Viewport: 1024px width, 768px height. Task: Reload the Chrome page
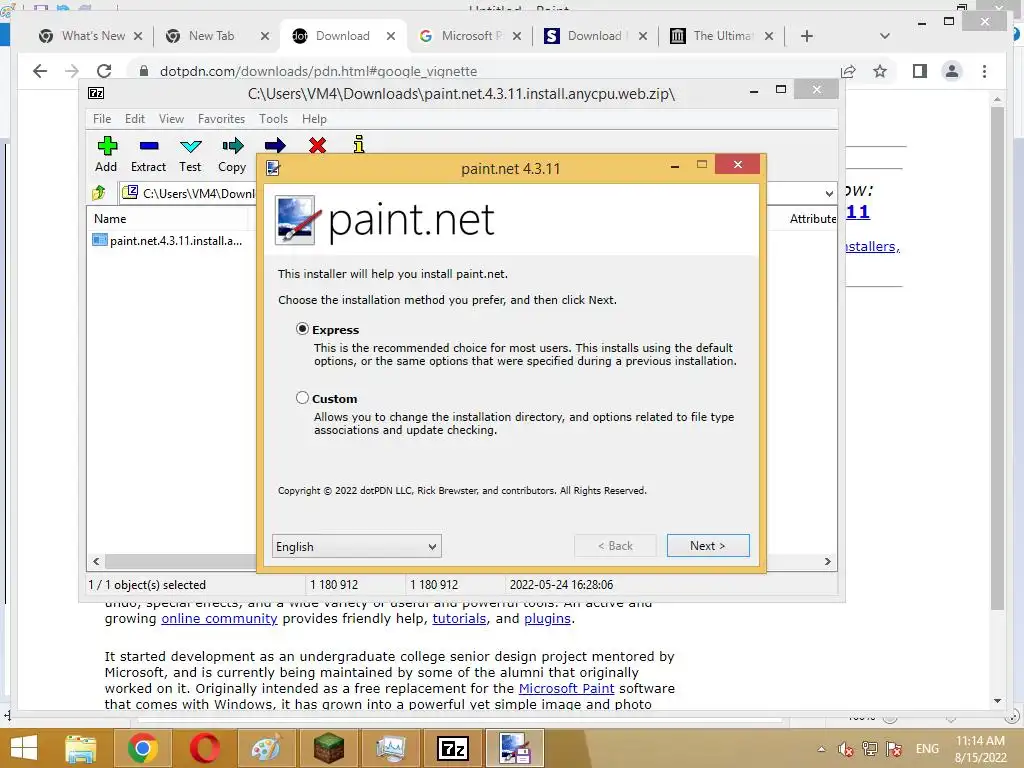point(104,71)
